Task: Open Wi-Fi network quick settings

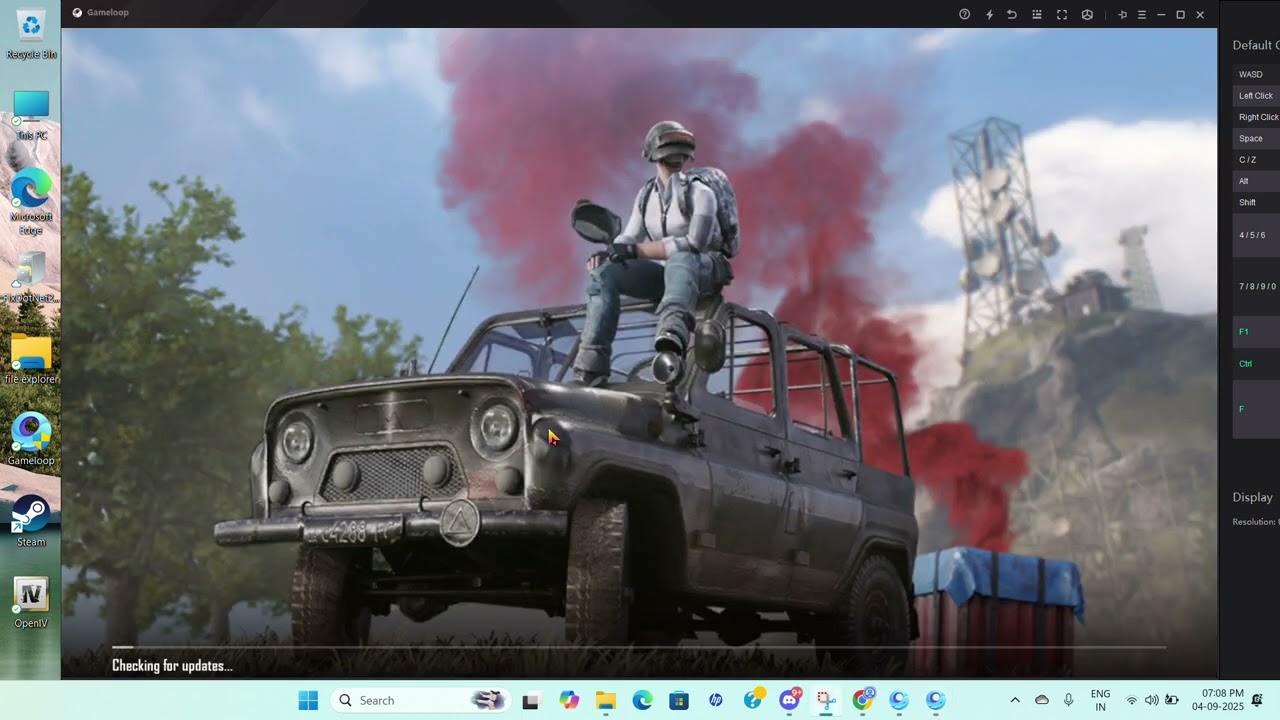Action: 1132,700
